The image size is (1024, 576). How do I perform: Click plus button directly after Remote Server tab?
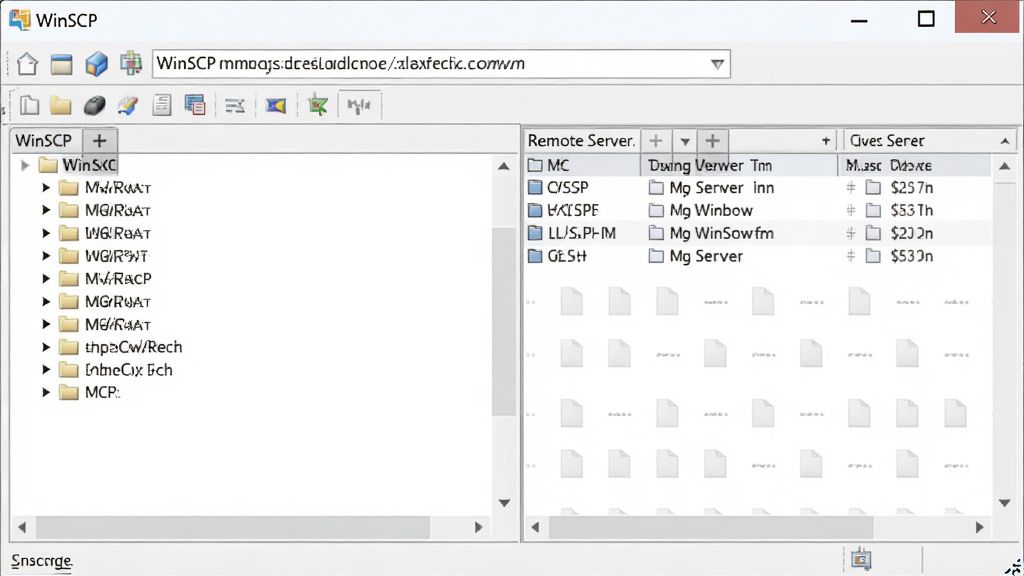pos(656,140)
